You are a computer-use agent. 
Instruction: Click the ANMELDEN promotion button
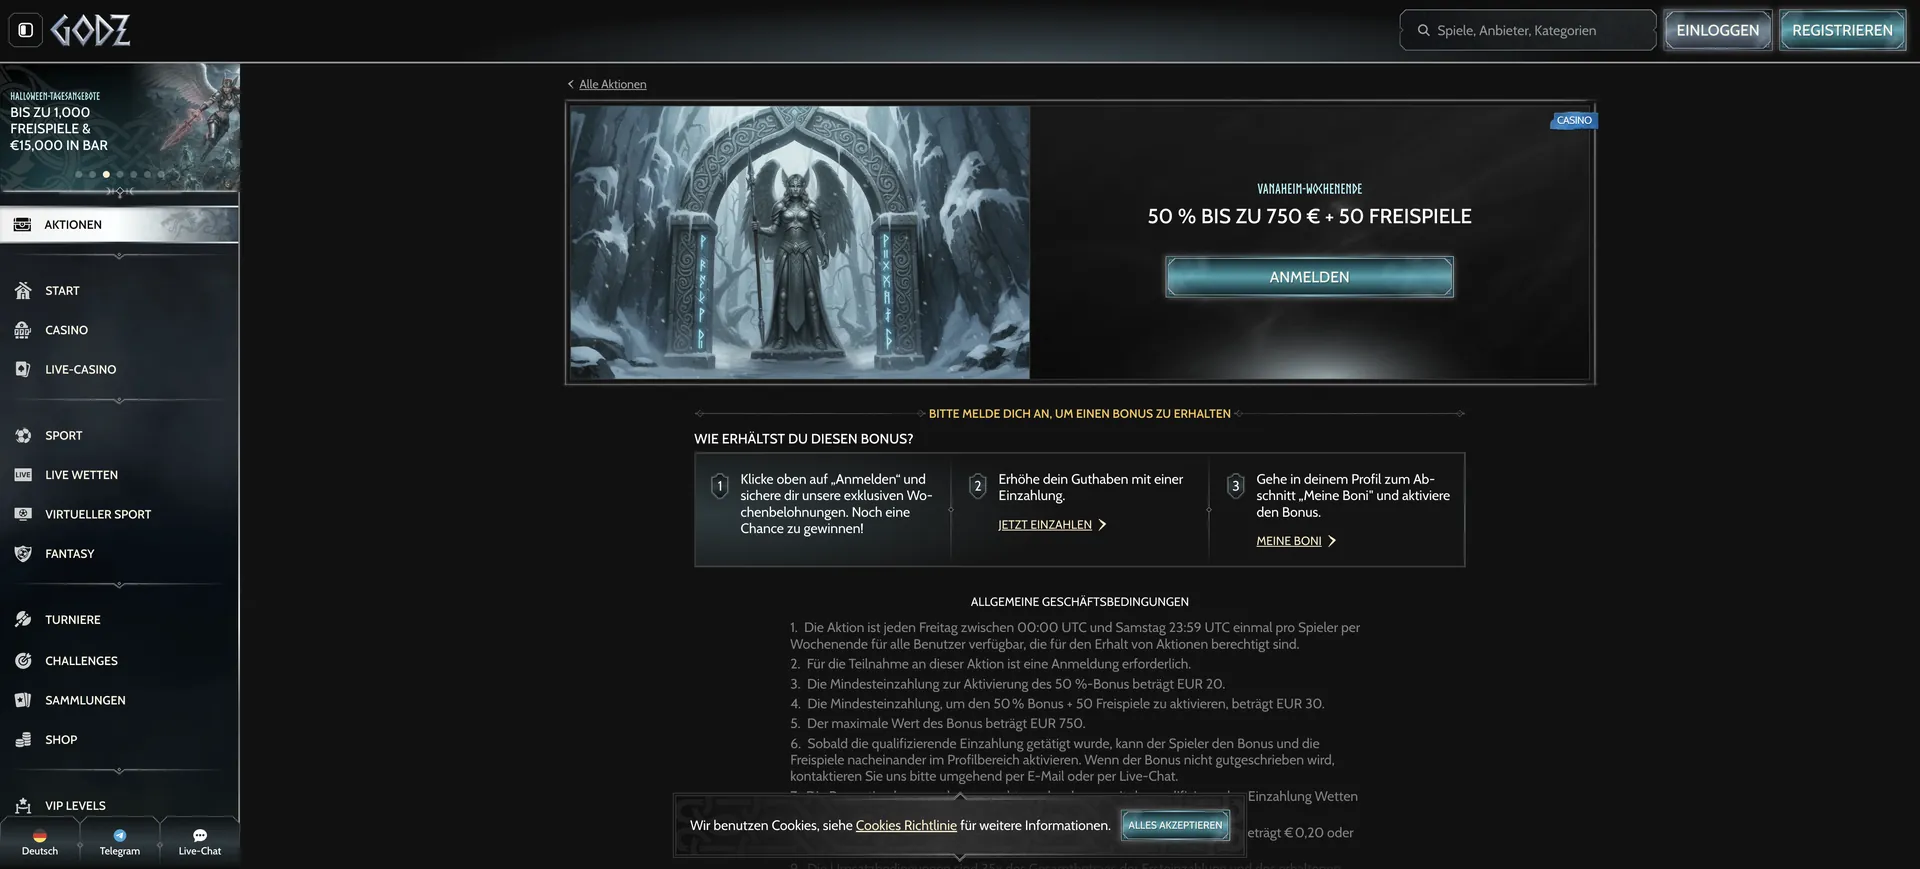(x=1309, y=277)
